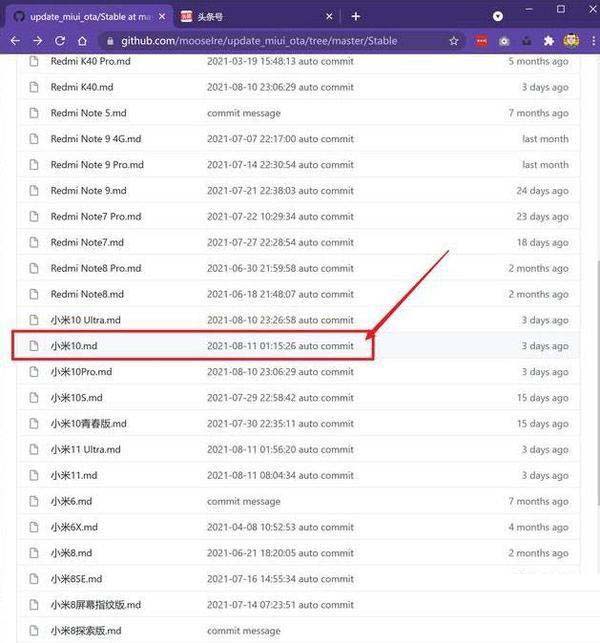Click the browser back arrow

point(14,41)
